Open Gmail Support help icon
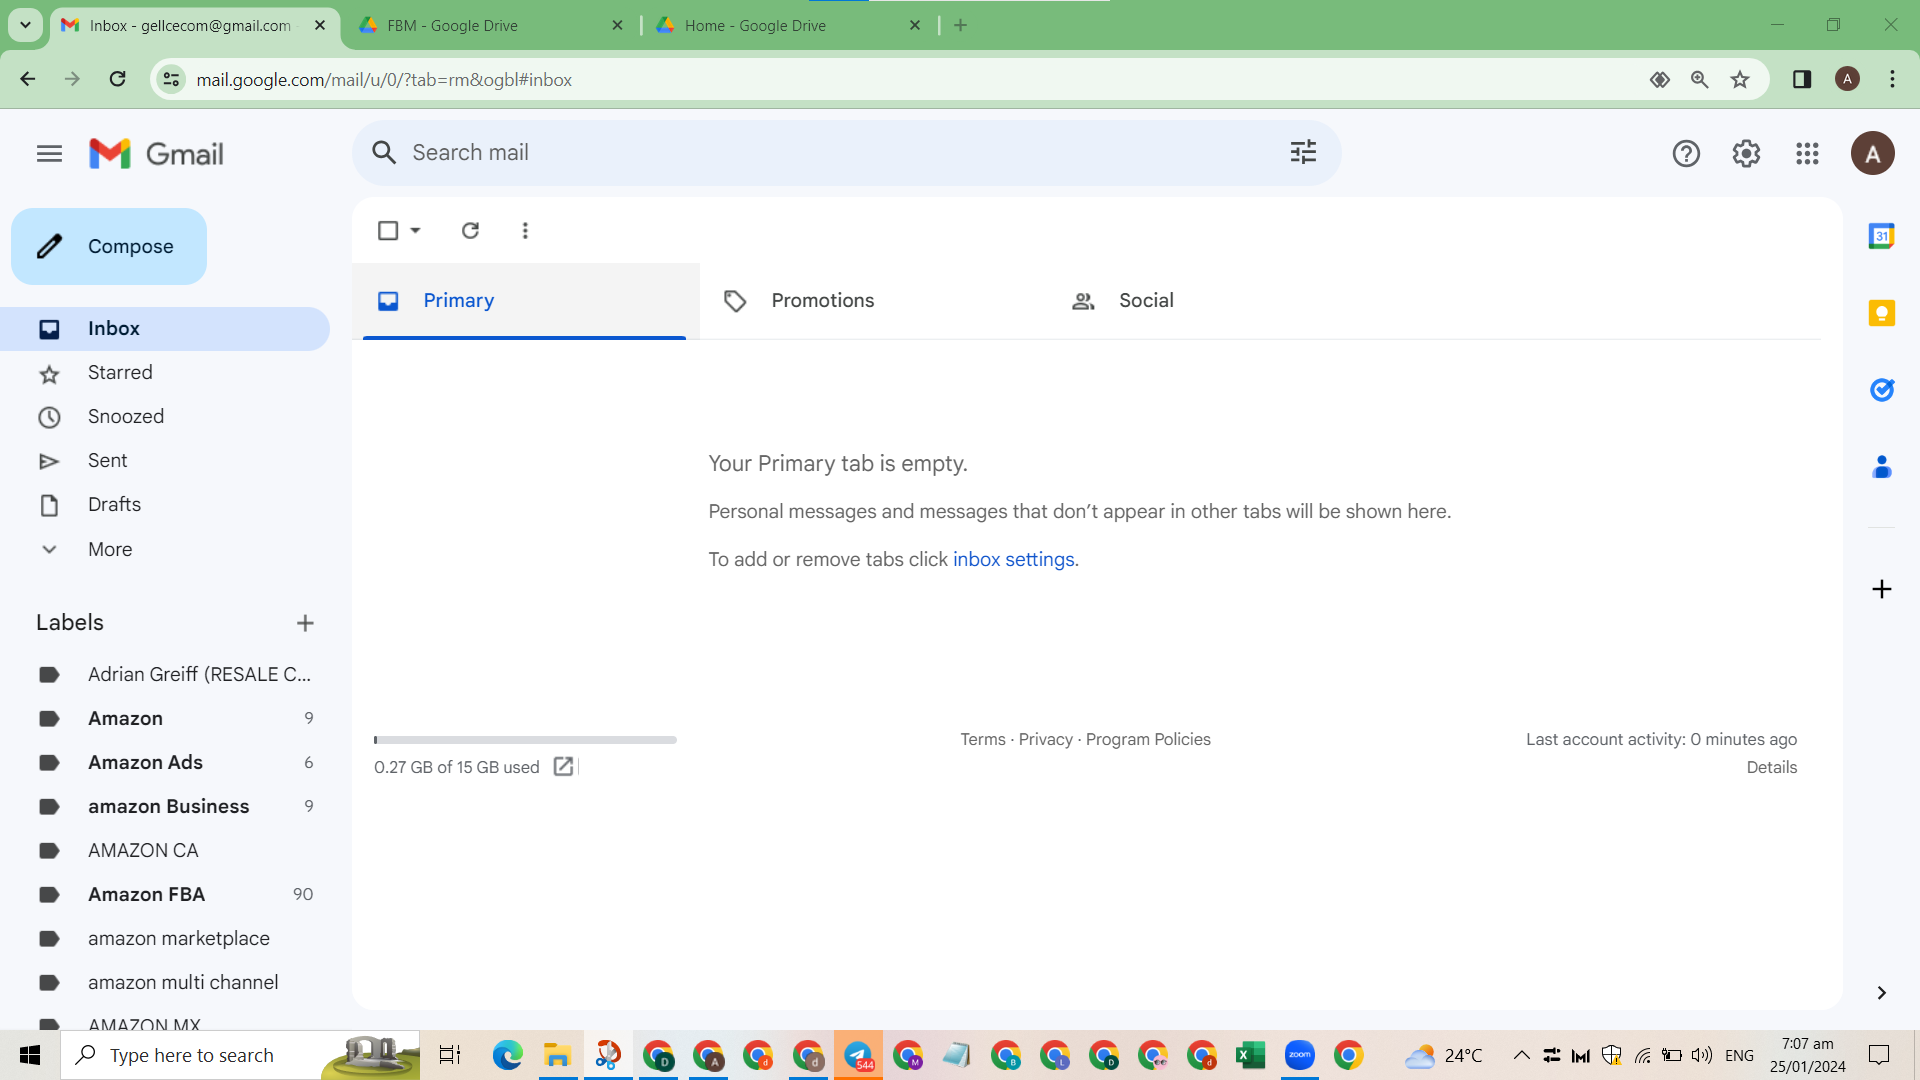 click(1686, 154)
